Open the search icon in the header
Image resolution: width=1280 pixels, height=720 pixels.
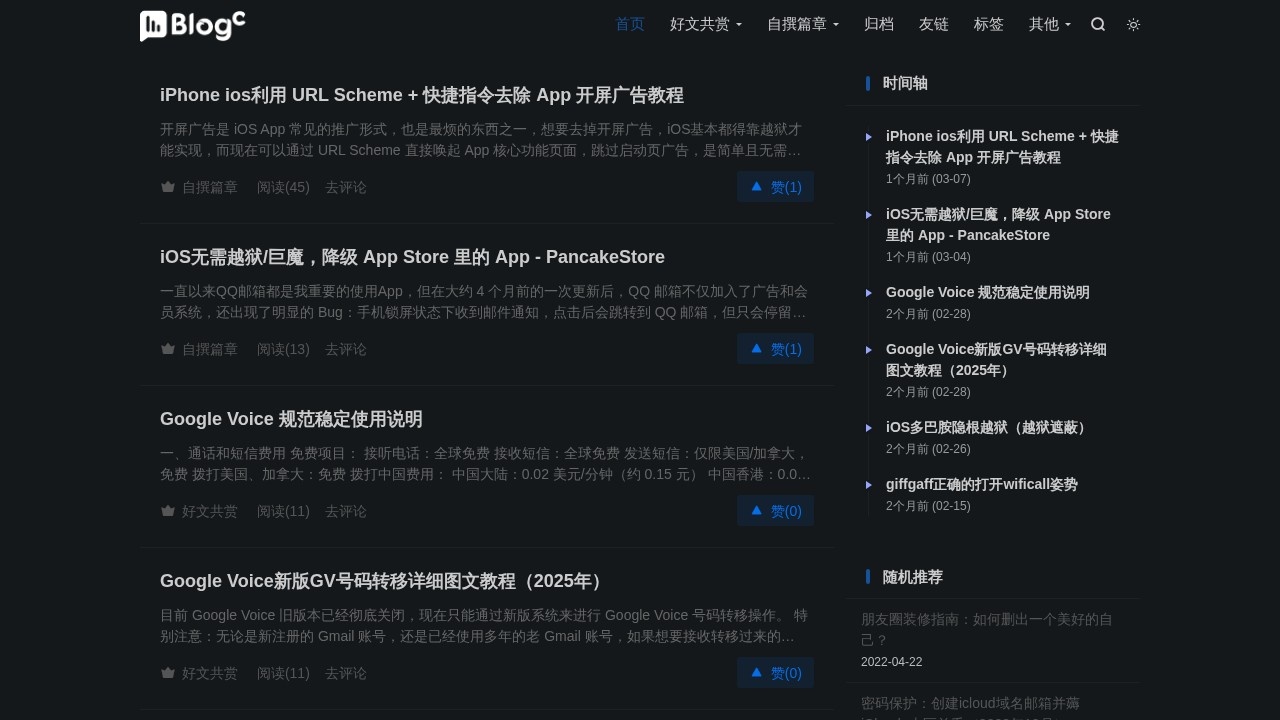(1098, 25)
